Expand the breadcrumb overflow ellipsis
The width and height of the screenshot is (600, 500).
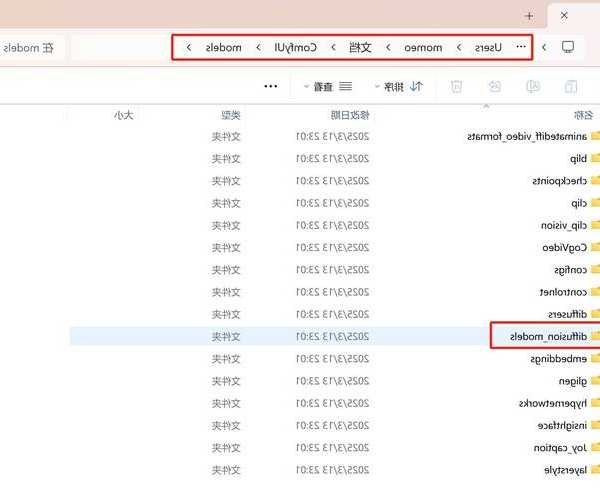[520, 47]
